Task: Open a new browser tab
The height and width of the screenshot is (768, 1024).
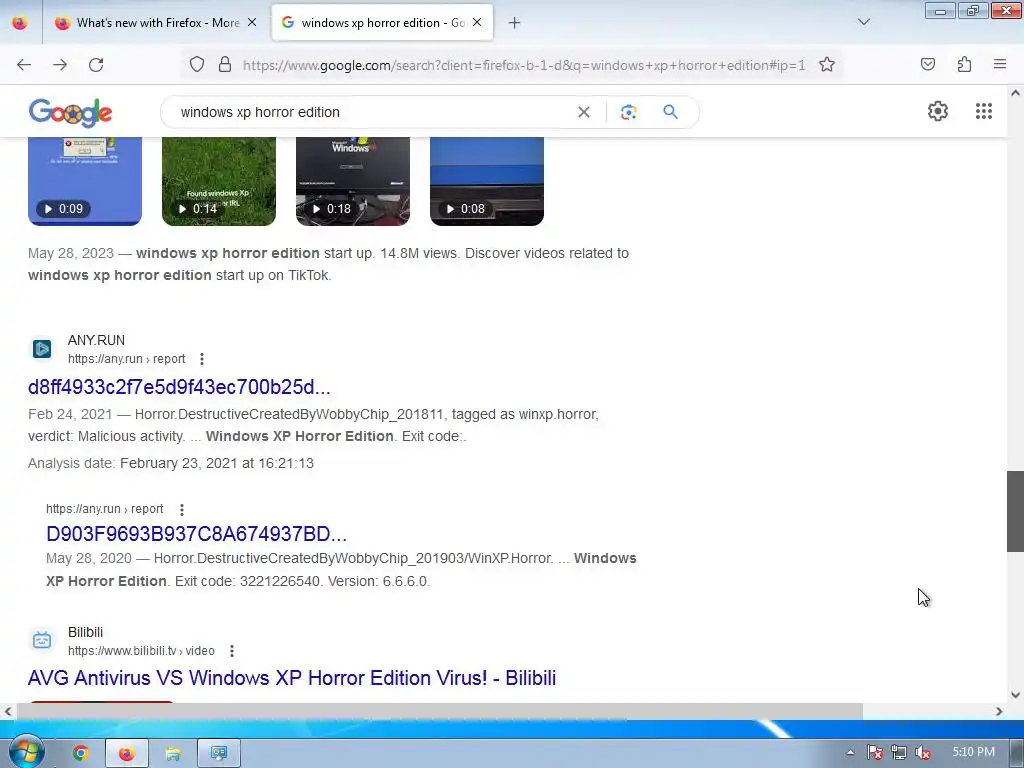Action: click(515, 23)
